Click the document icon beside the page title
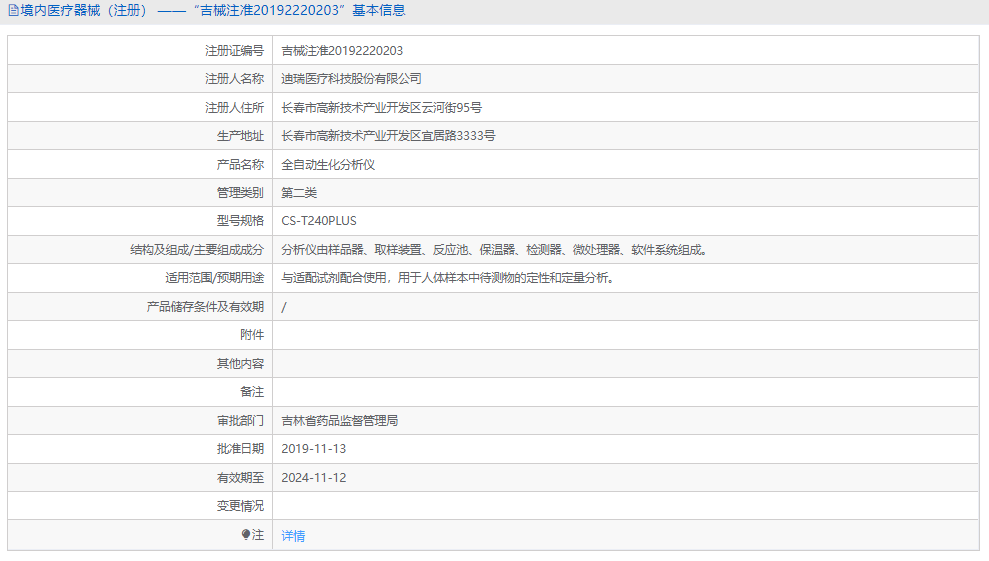 pos(13,11)
